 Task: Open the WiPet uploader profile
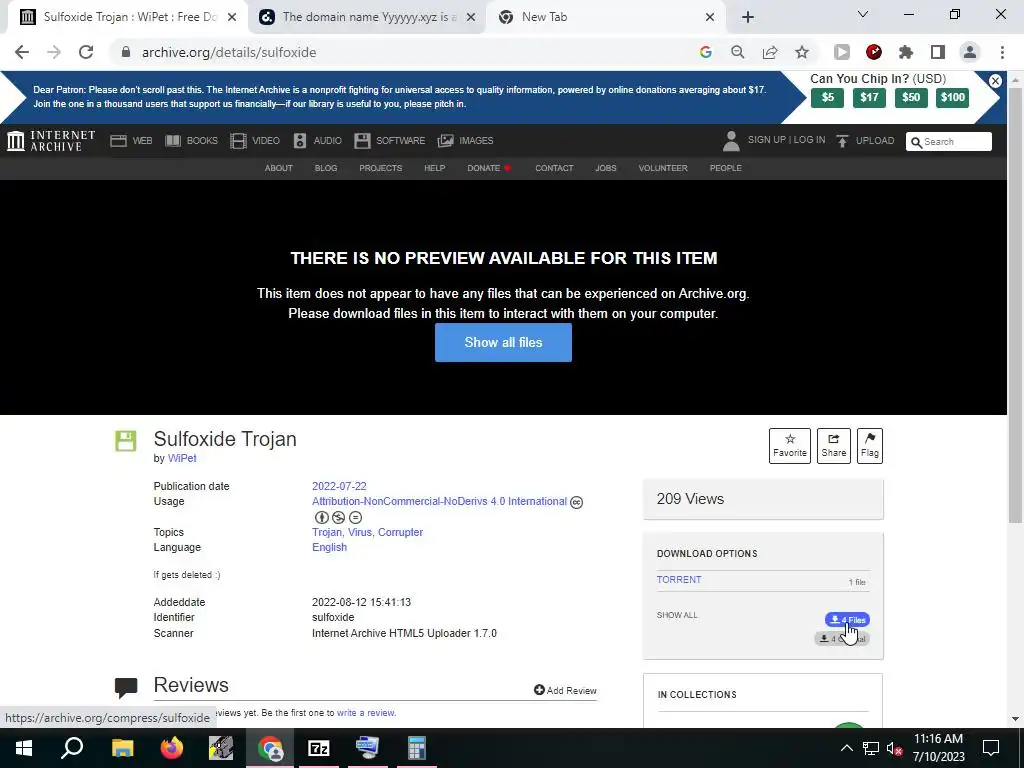pos(182,458)
